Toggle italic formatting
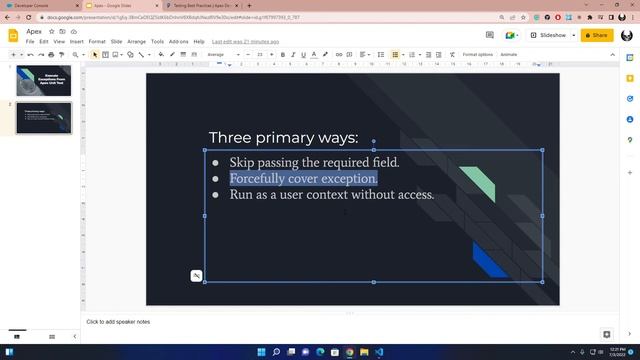Viewport: 640px width, 360px height. click(x=293, y=54)
